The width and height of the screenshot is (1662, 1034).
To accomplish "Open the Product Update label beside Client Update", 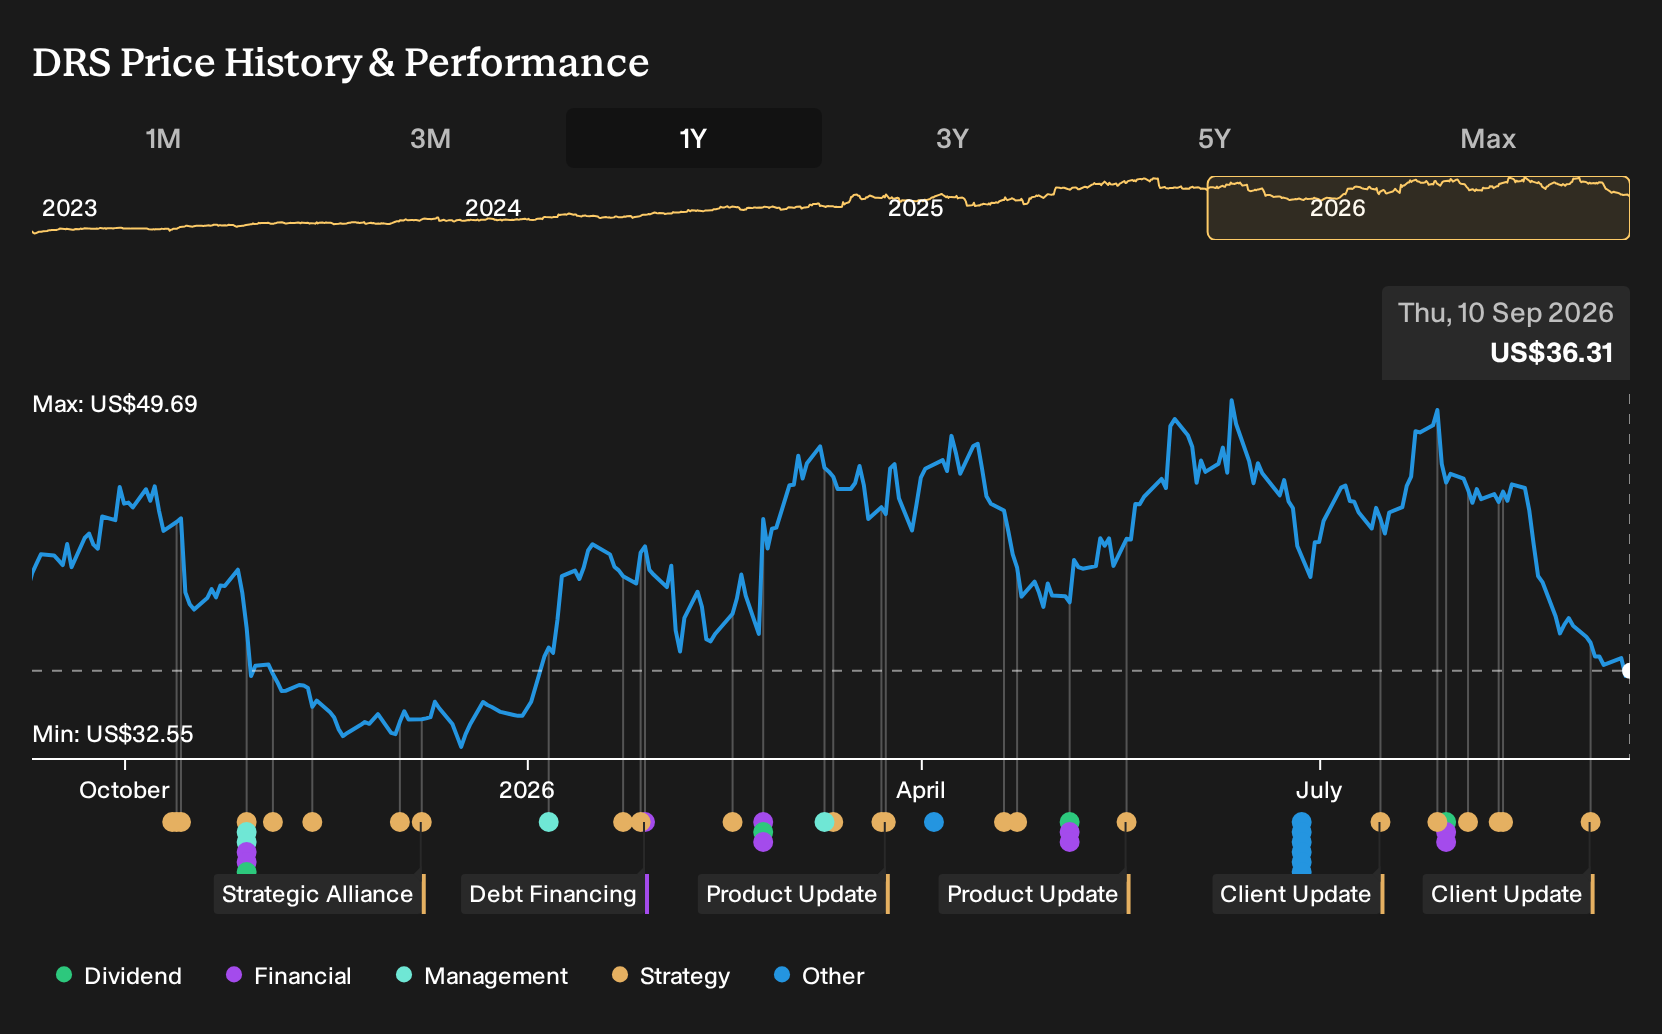I will click(1035, 894).
